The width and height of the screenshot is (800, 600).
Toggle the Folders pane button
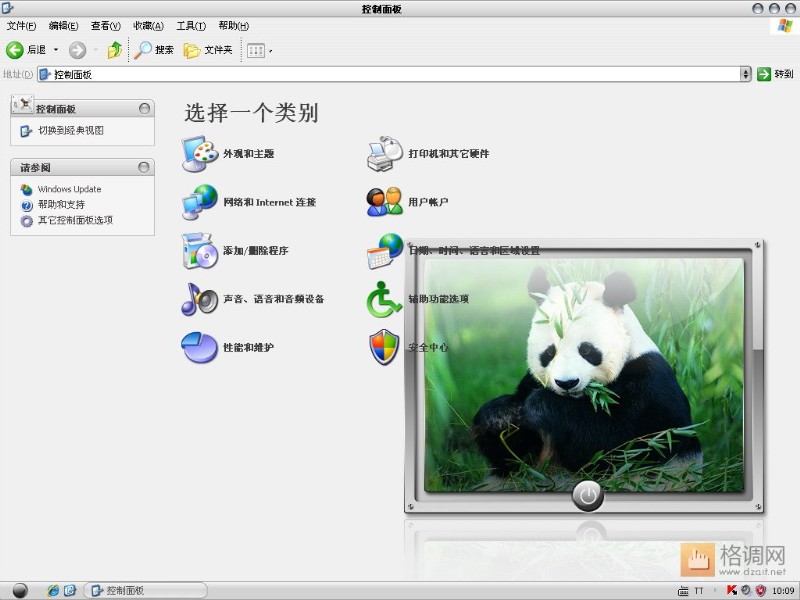point(208,50)
